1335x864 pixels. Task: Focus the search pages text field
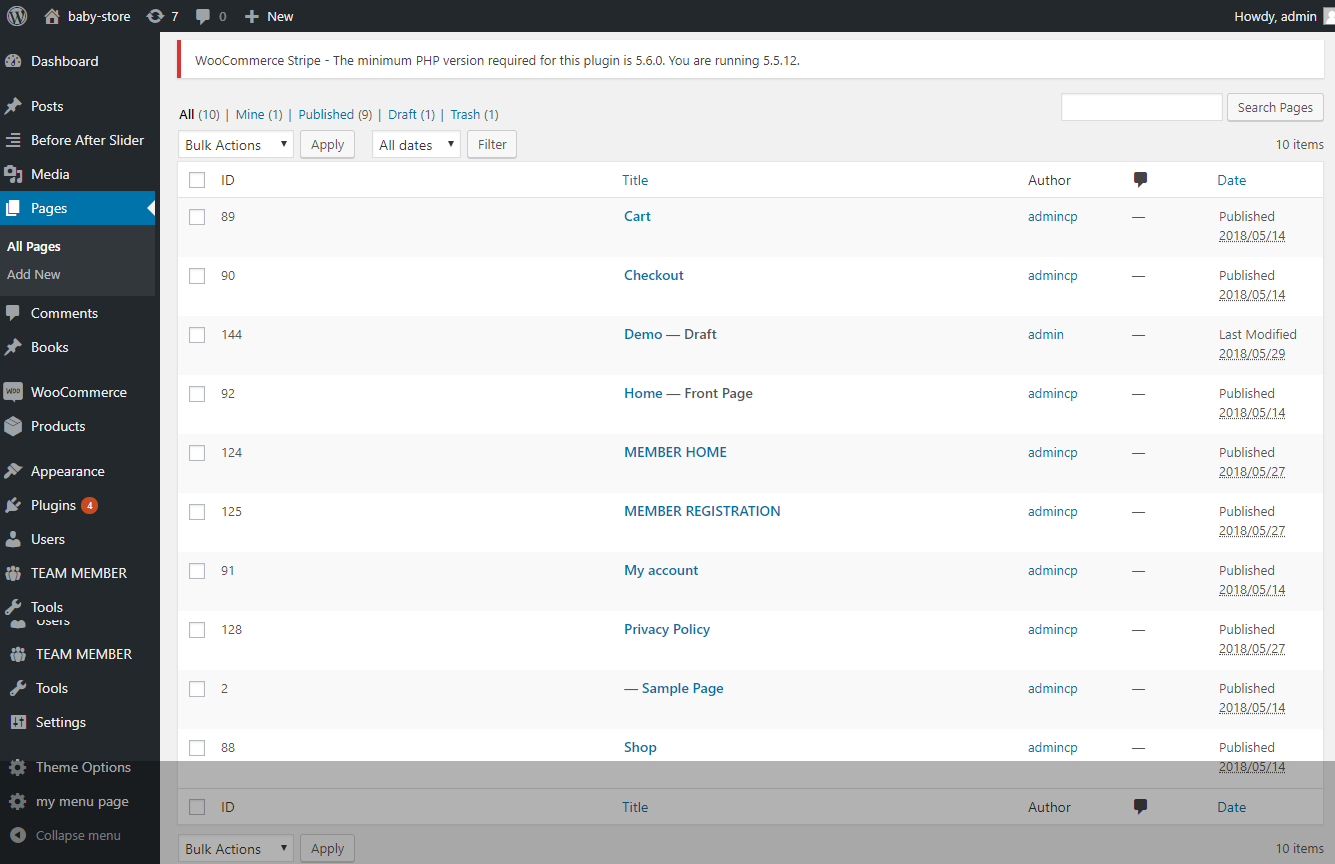click(1142, 107)
